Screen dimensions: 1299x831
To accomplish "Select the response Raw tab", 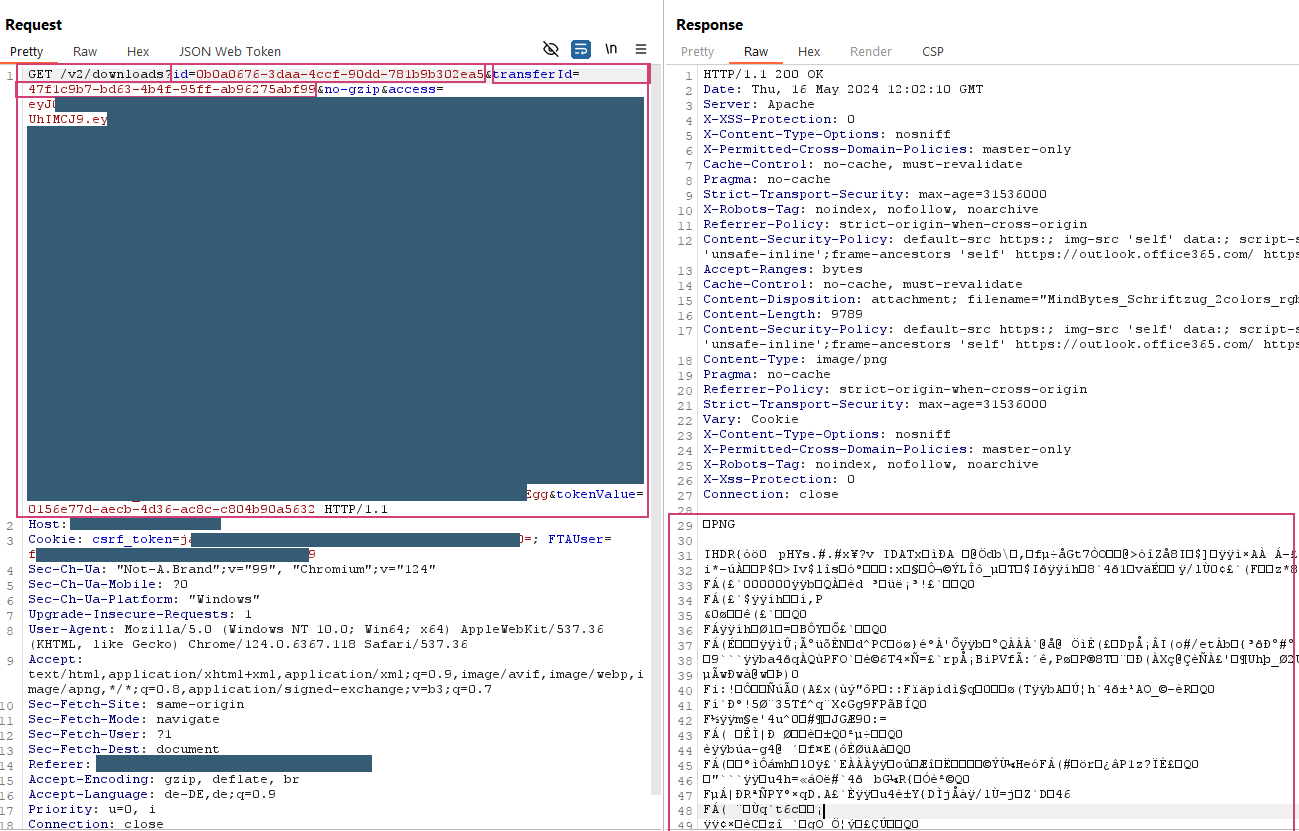I will point(756,52).
